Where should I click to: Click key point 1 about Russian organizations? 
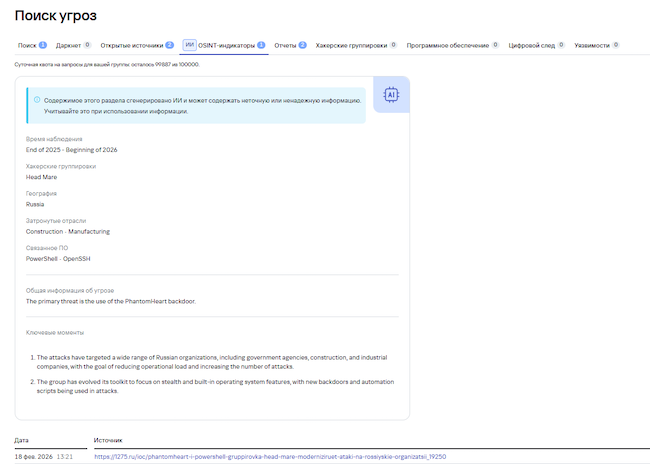(x=212, y=362)
